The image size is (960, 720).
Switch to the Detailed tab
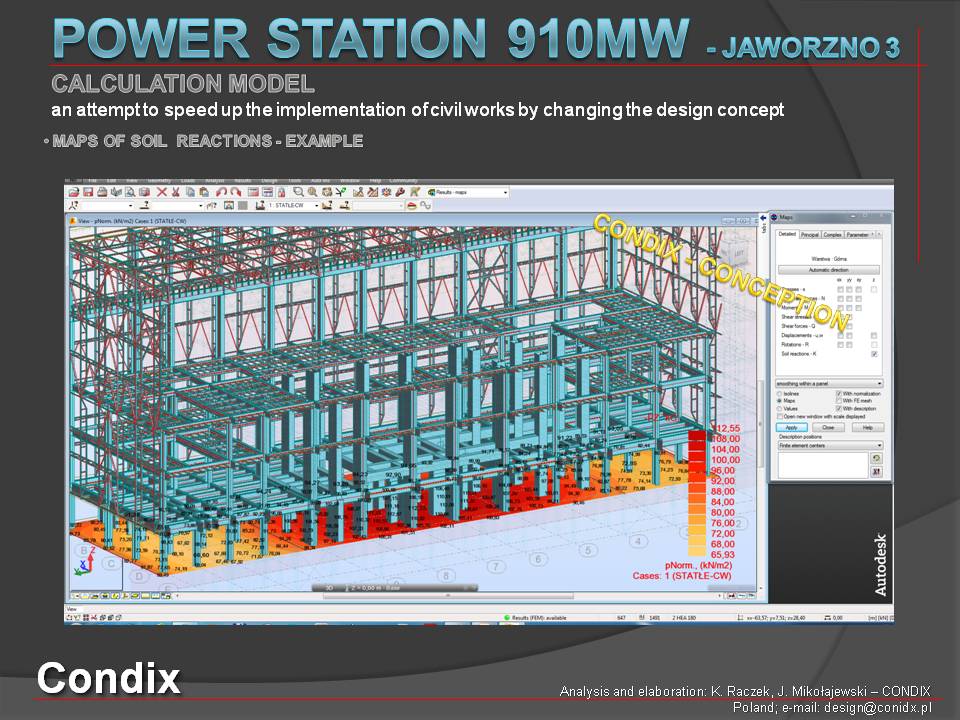[787, 234]
